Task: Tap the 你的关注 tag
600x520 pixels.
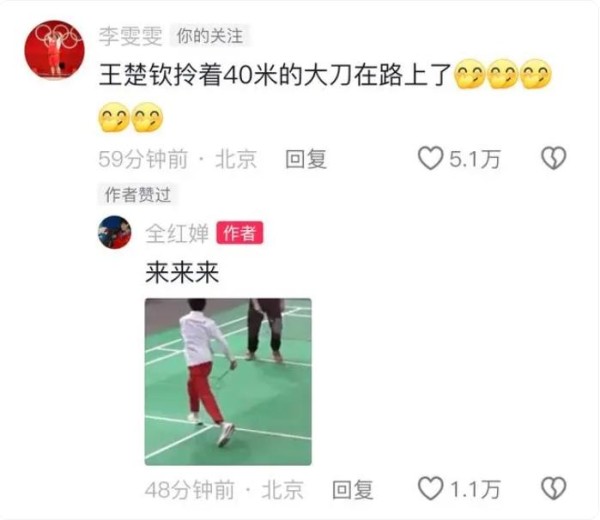Action: point(210,36)
